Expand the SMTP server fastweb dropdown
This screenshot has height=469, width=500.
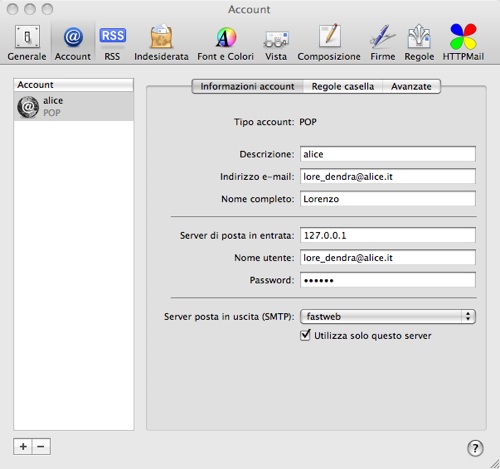[x=388, y=316]
